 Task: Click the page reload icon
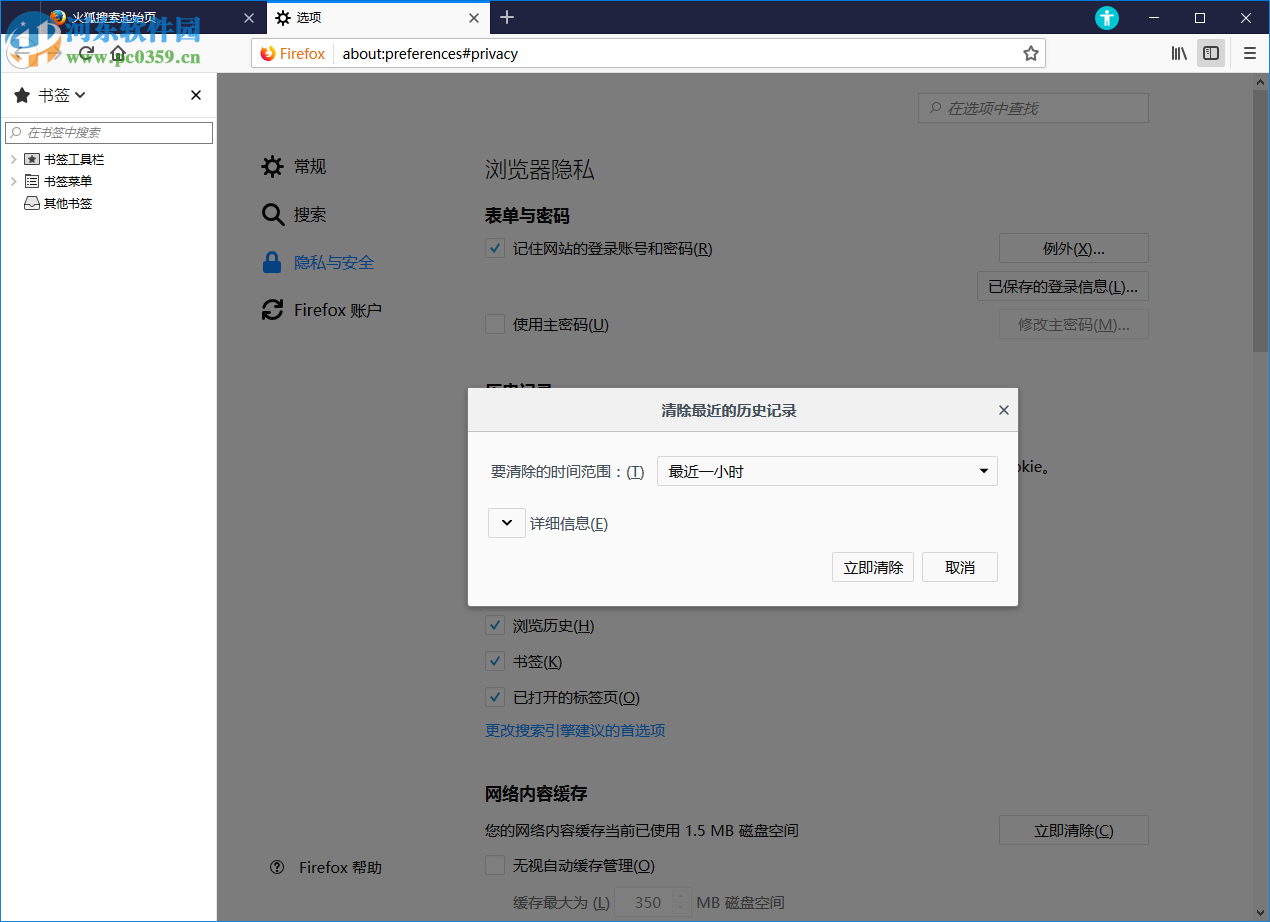85,52
